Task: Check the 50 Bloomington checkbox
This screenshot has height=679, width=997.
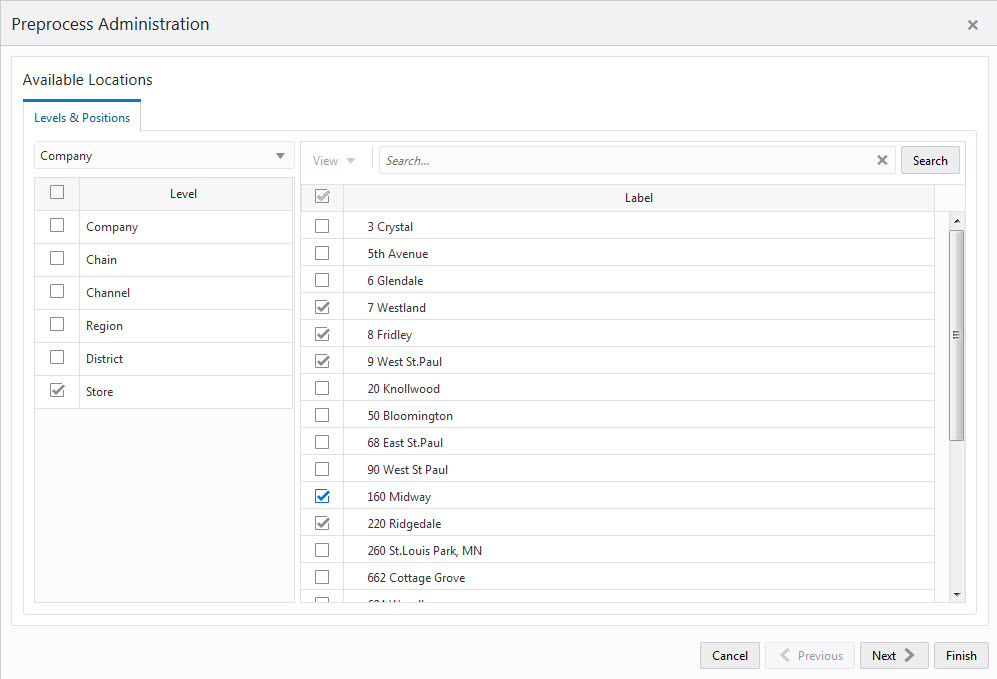Action: [x=322, y=415]
